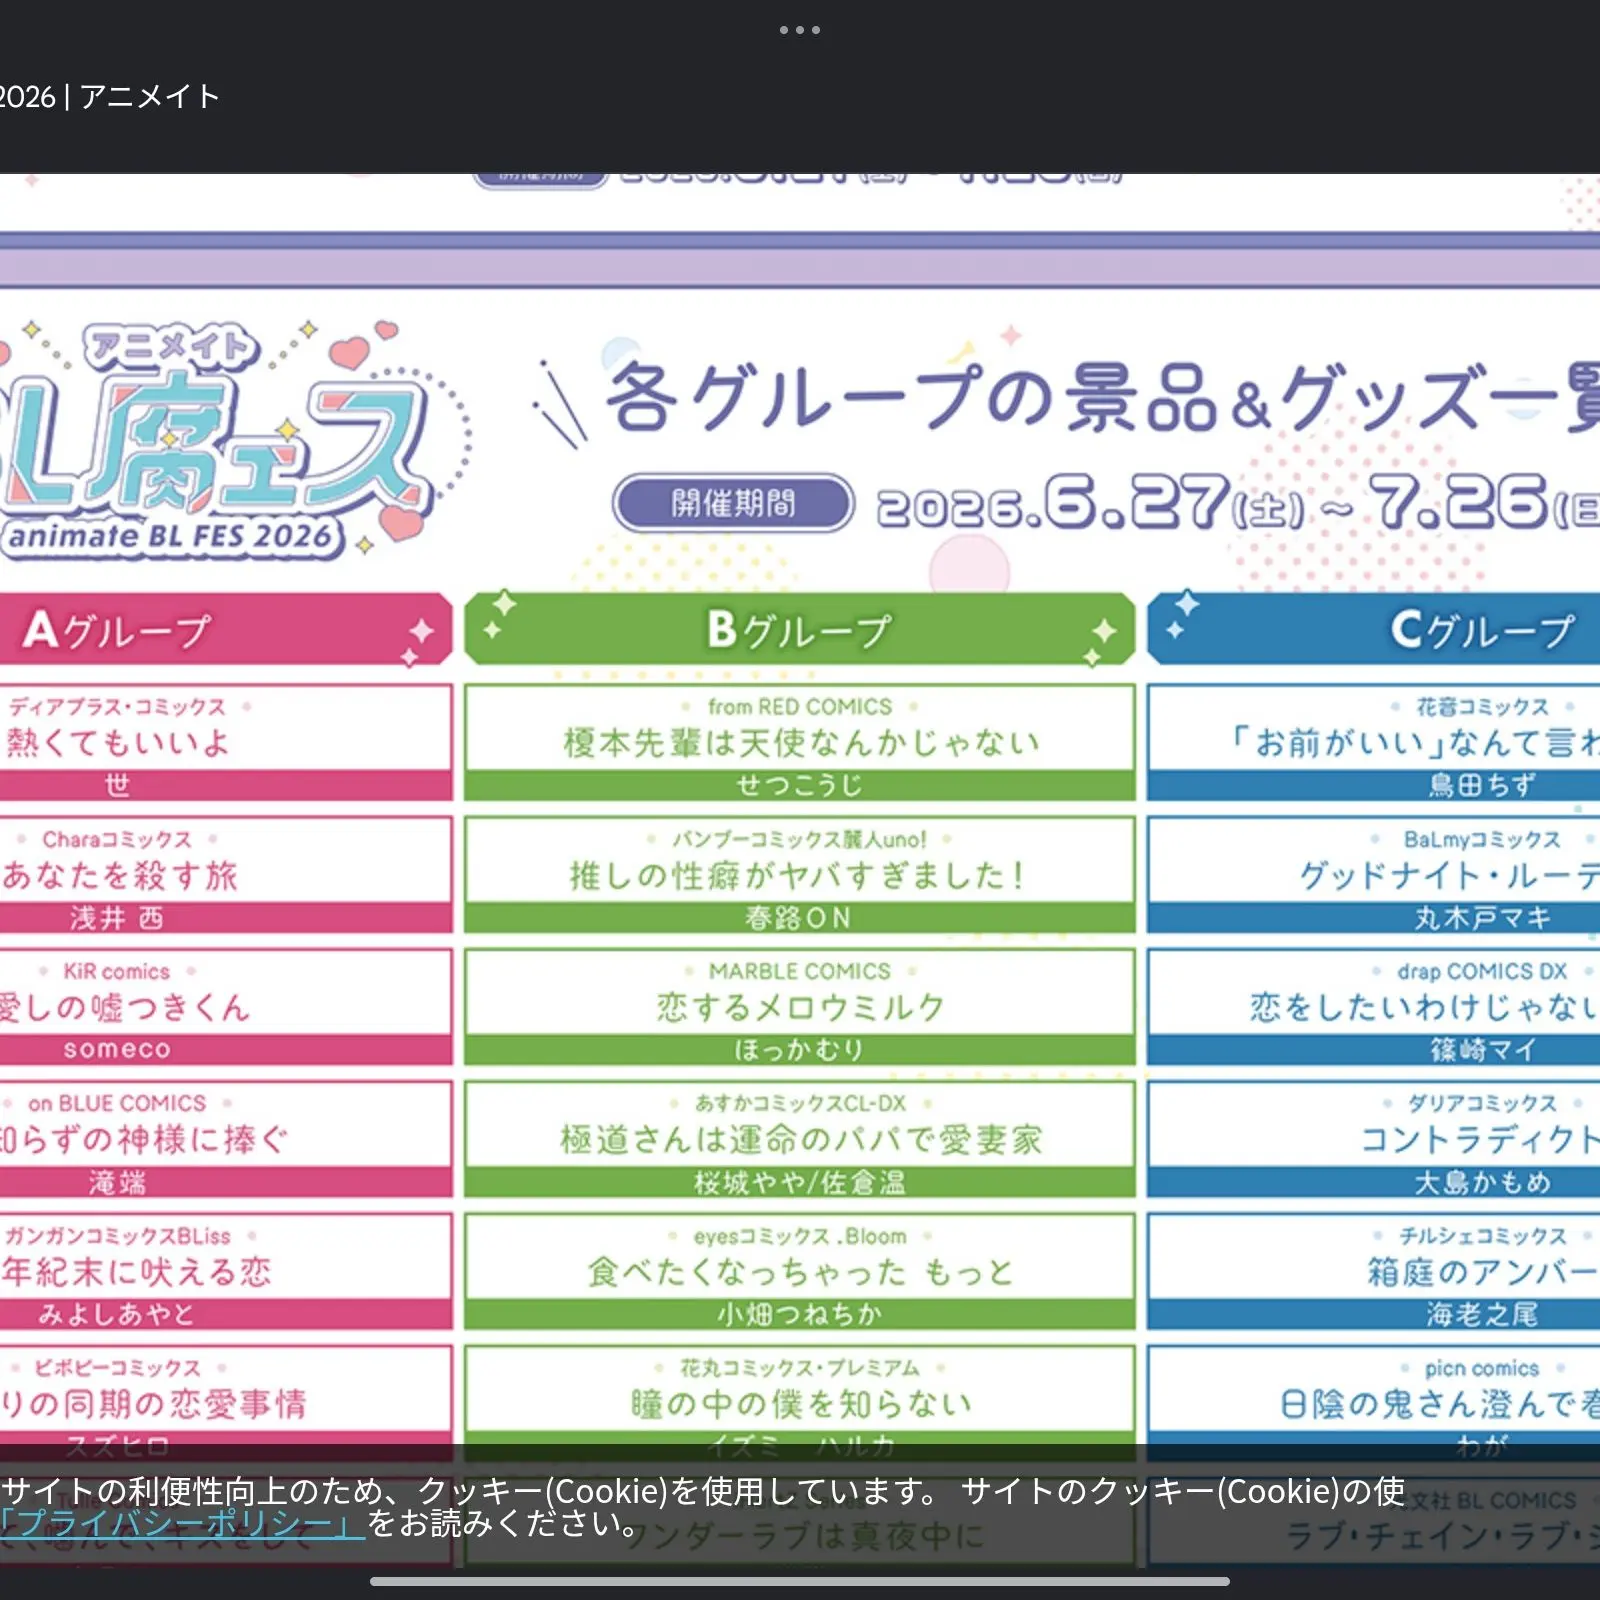Click the Bグループ green header
Image resolution: width=1600 pixels, height=1600 pixels.
800,629
